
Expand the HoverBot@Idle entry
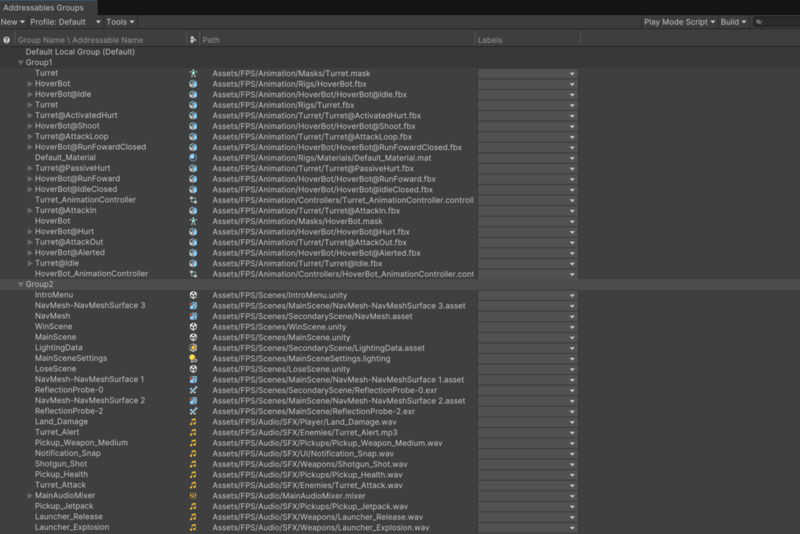[x=30, y=94]
